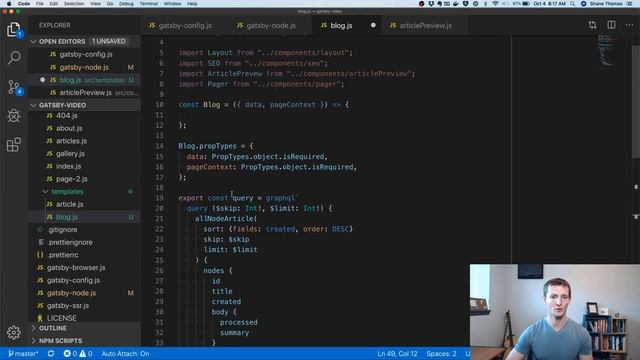This screenshot has width=640, height=360.
Task: Toggle Auto Attach: On in status bar
Action: click(x=125, y=353)
